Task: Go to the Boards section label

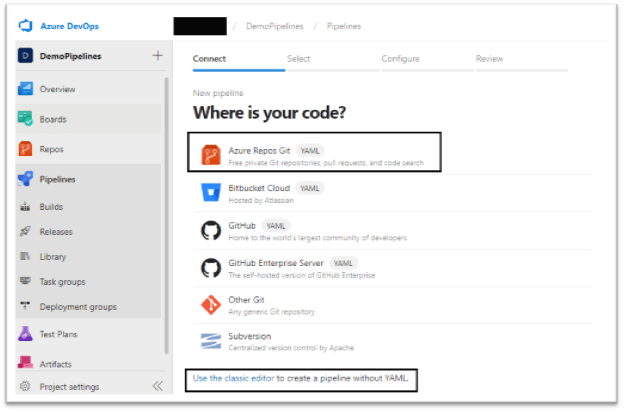Action: tap(53, 119)
